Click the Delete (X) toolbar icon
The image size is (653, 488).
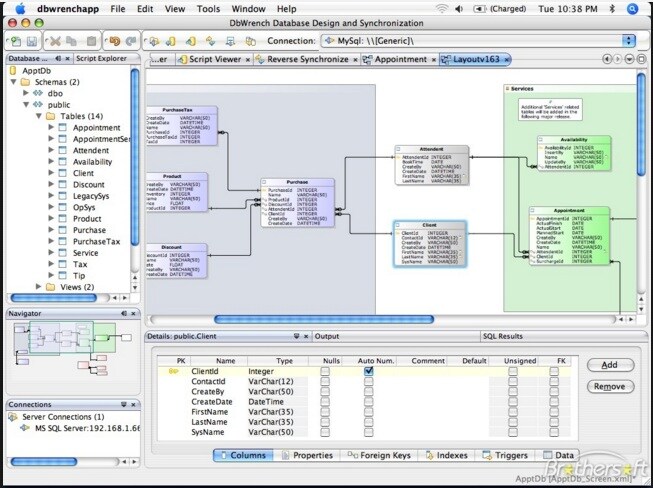click(x=55, y=41)
